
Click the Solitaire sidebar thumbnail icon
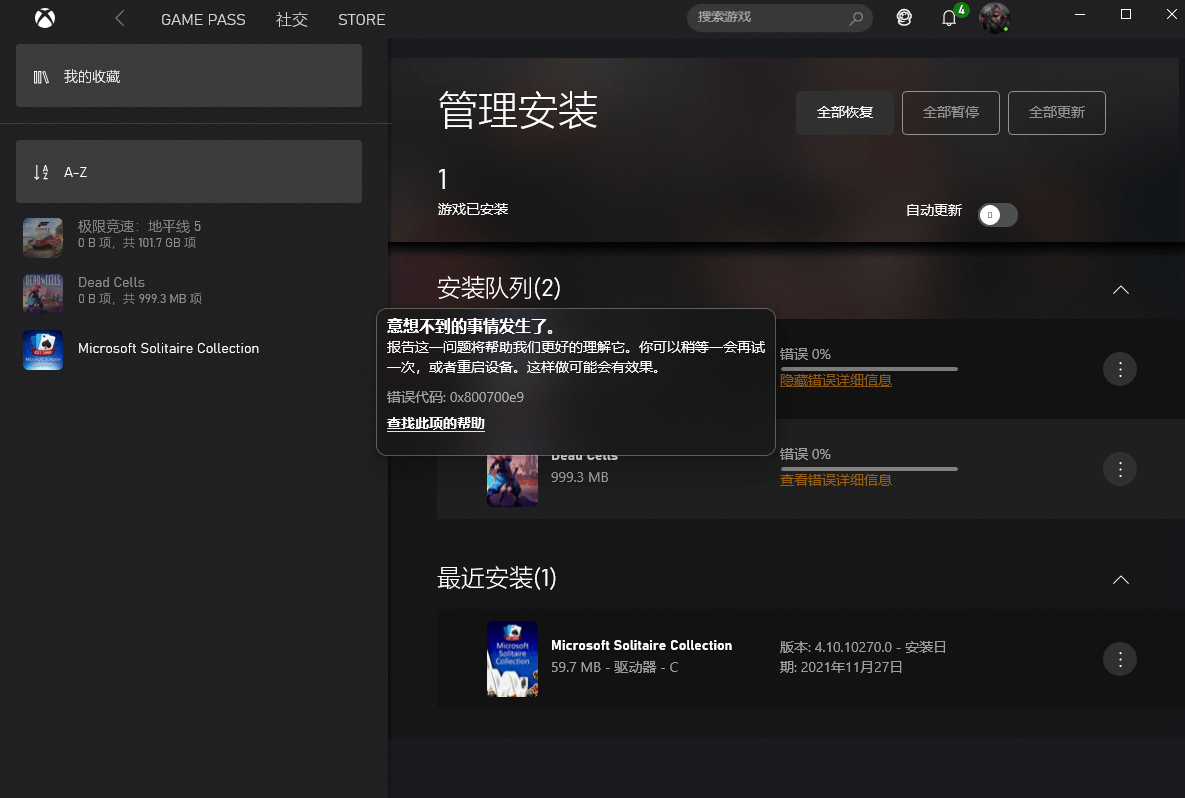click(x=43, y=350)
